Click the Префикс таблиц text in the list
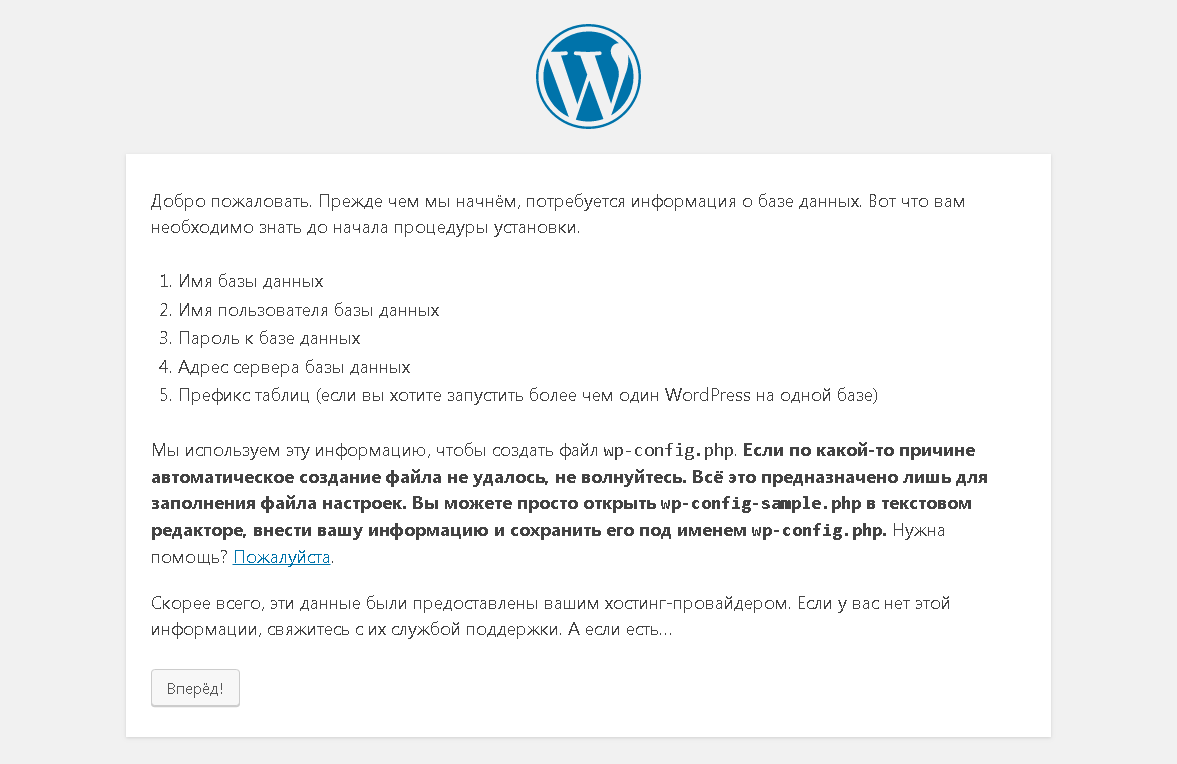Viewport: 1177px width, 764px height. click(244, 396)
